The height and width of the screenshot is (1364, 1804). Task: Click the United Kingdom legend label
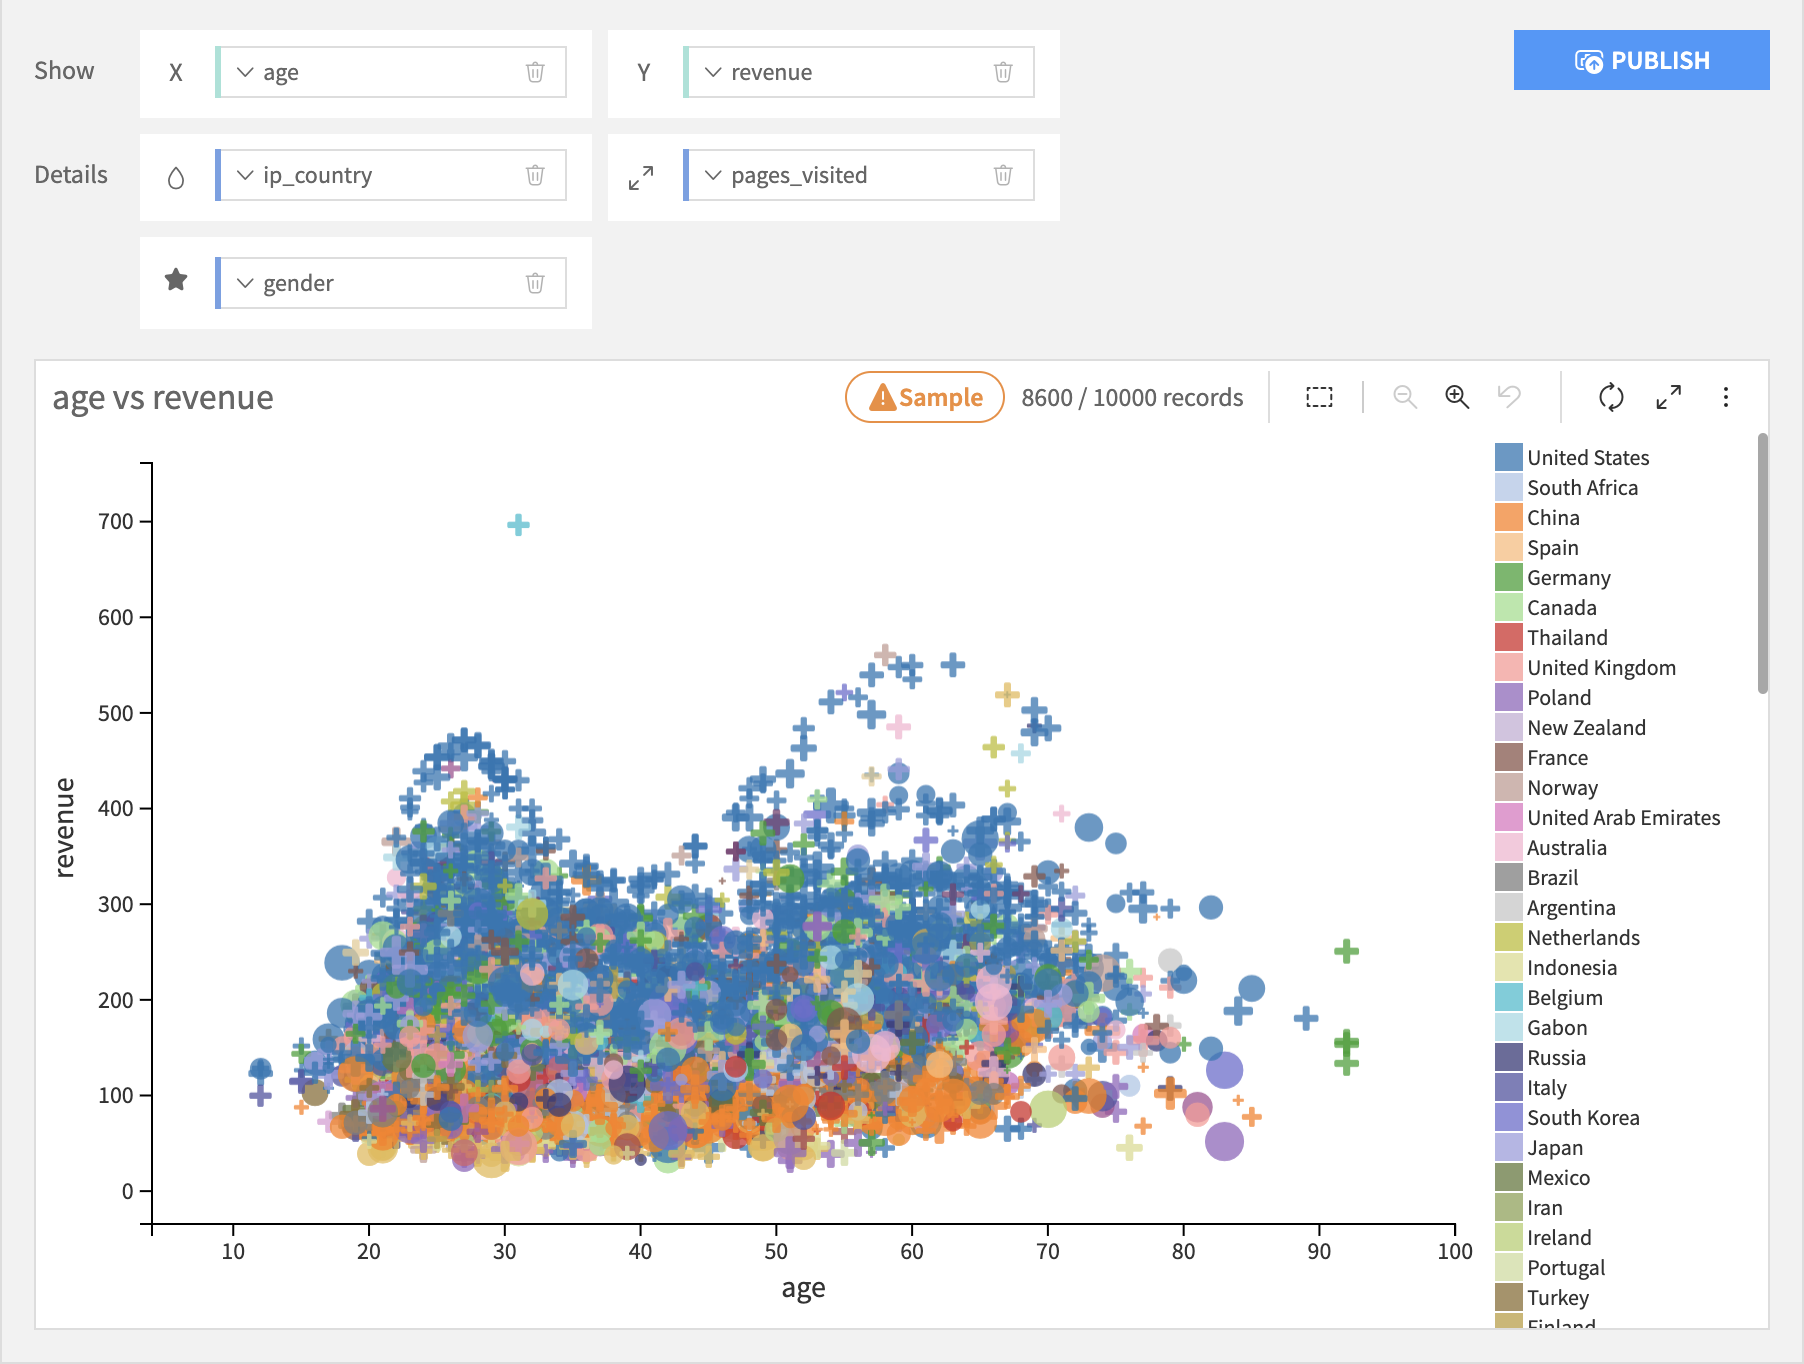(1601, 668)
